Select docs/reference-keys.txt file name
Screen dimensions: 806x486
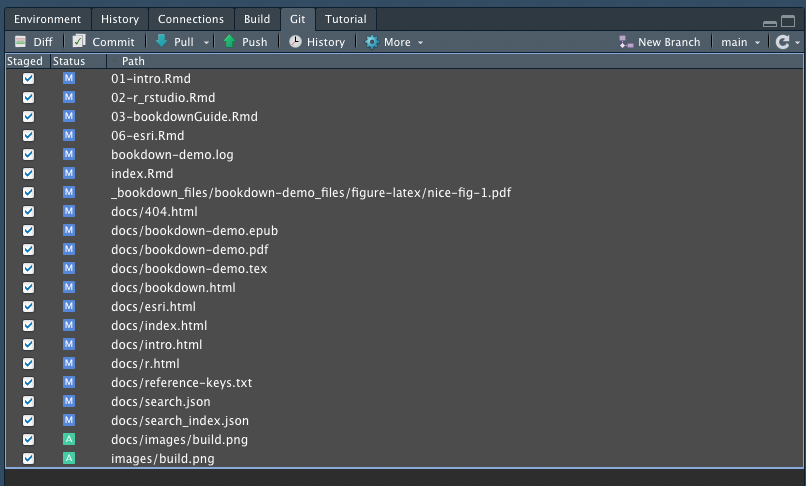pos(181,383)
